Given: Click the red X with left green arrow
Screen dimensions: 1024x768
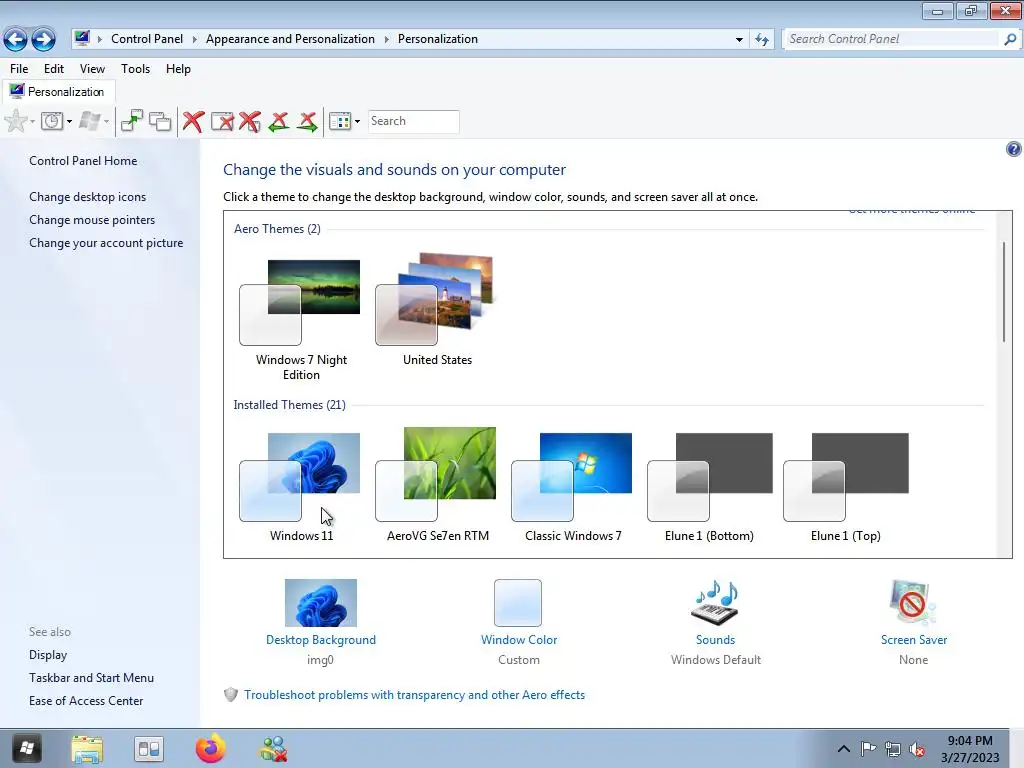Looking at the screenshot, I should tap(279, 121).
